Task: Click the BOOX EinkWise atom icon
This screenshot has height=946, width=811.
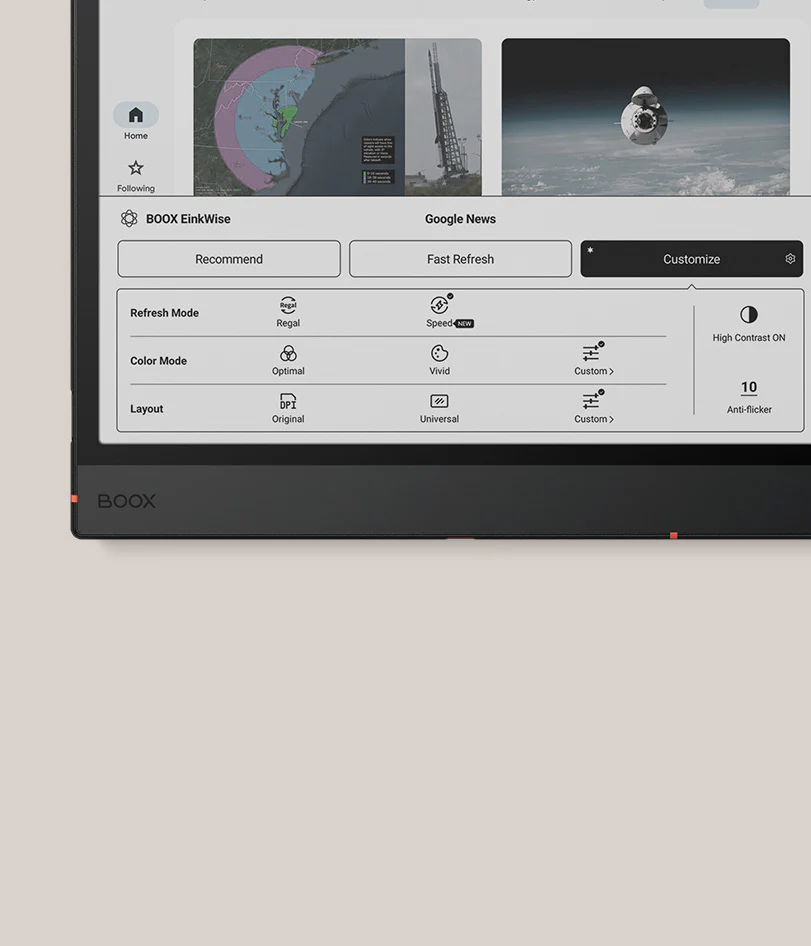Action: pyautogui.click(x=129, y=218)
